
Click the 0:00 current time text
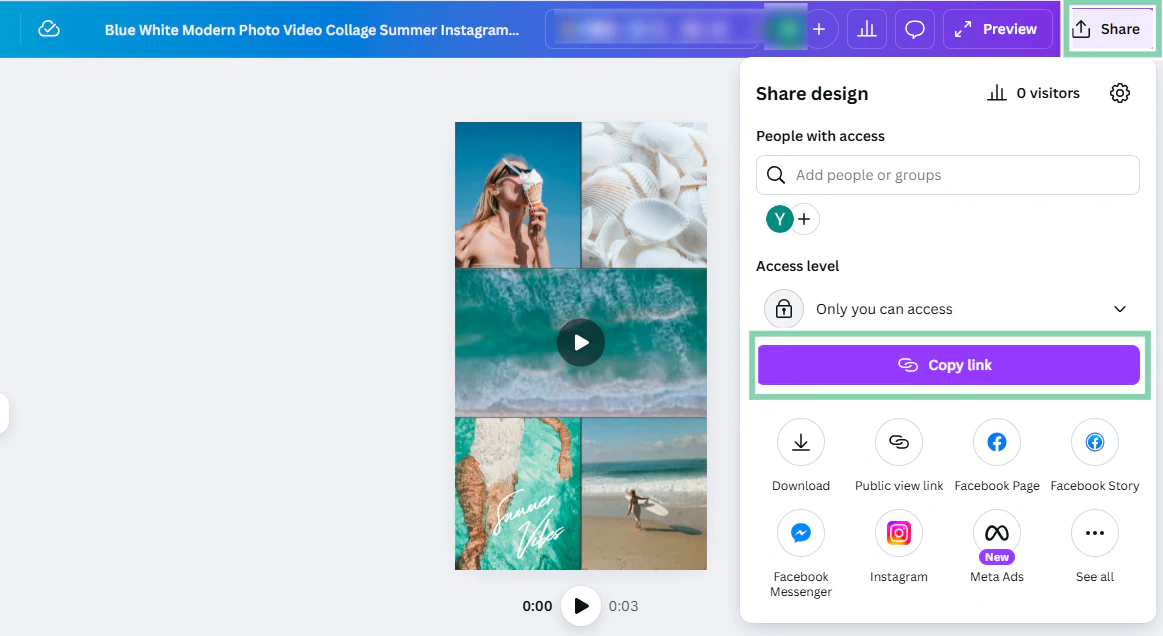pyautogui.click(x=537, y=606)
